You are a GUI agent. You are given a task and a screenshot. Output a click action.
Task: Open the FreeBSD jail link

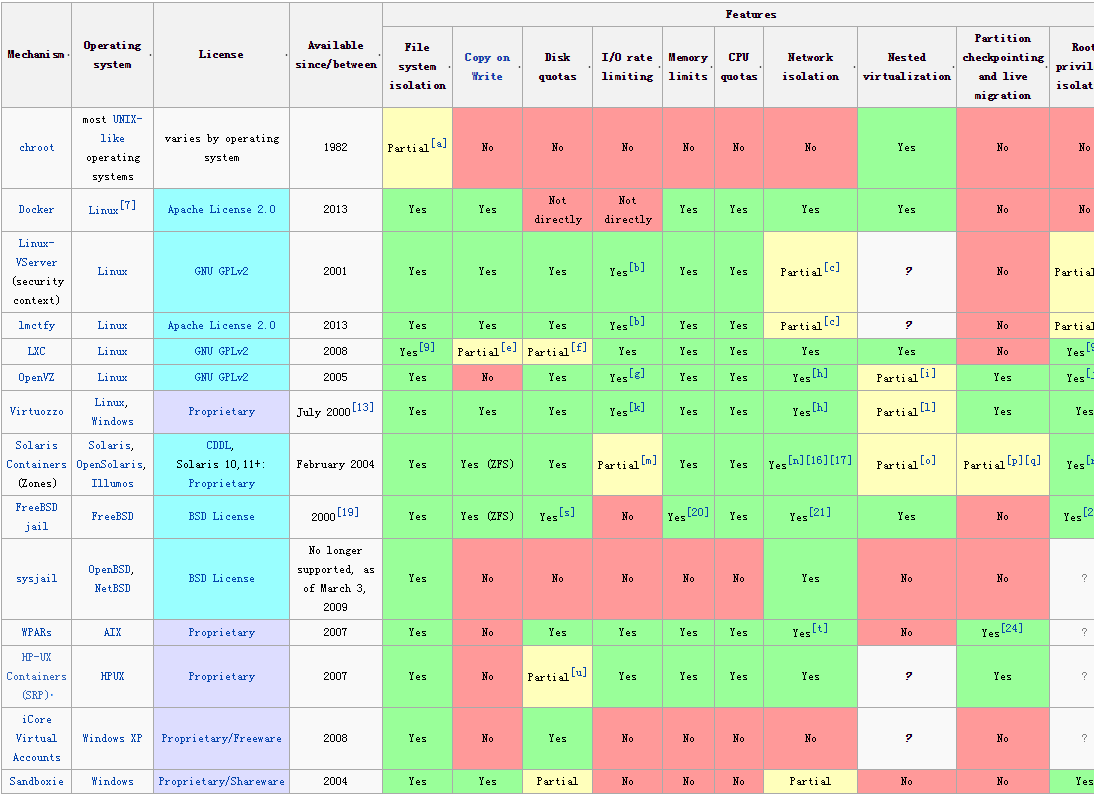(x=36, y=516)
